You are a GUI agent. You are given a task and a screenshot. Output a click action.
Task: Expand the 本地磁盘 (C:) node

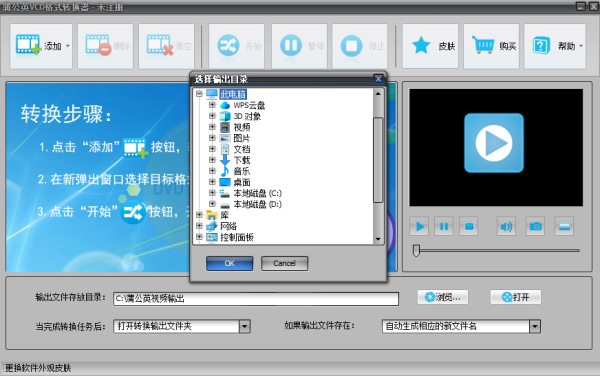(x=212, y=193)
